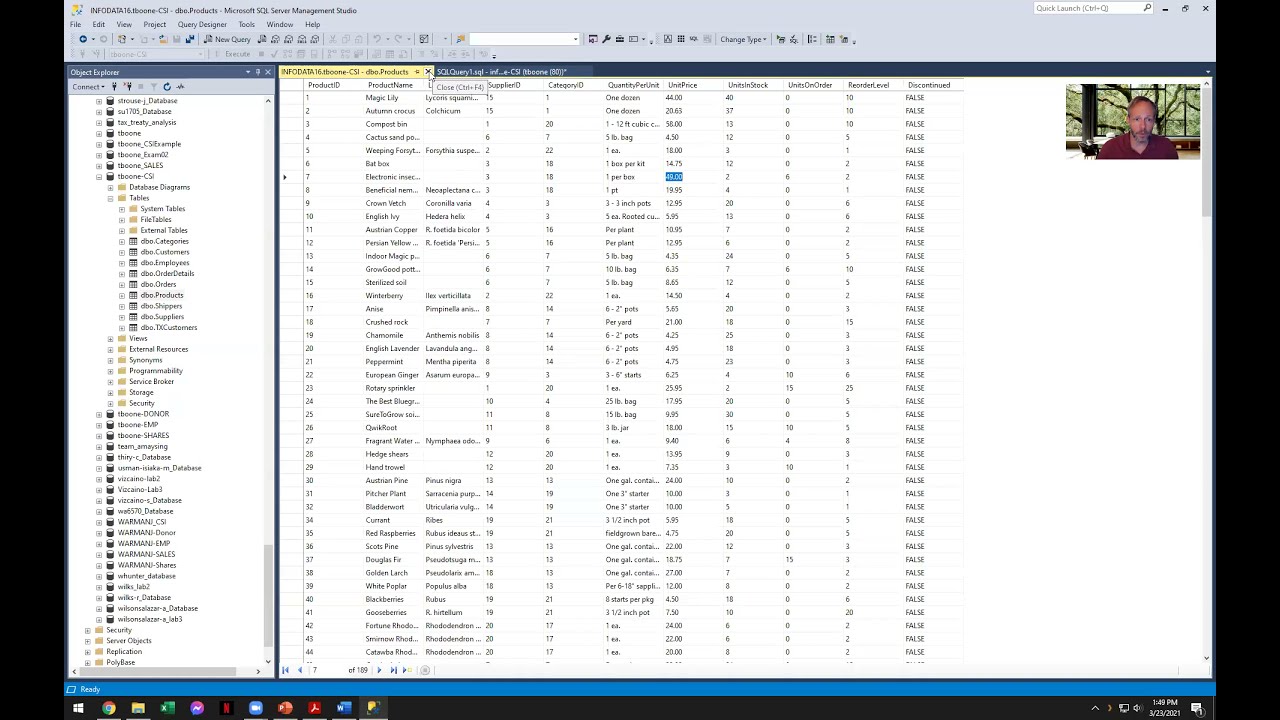Open the Connect dropdown in Object Explorer

click(x=88, y=87)
